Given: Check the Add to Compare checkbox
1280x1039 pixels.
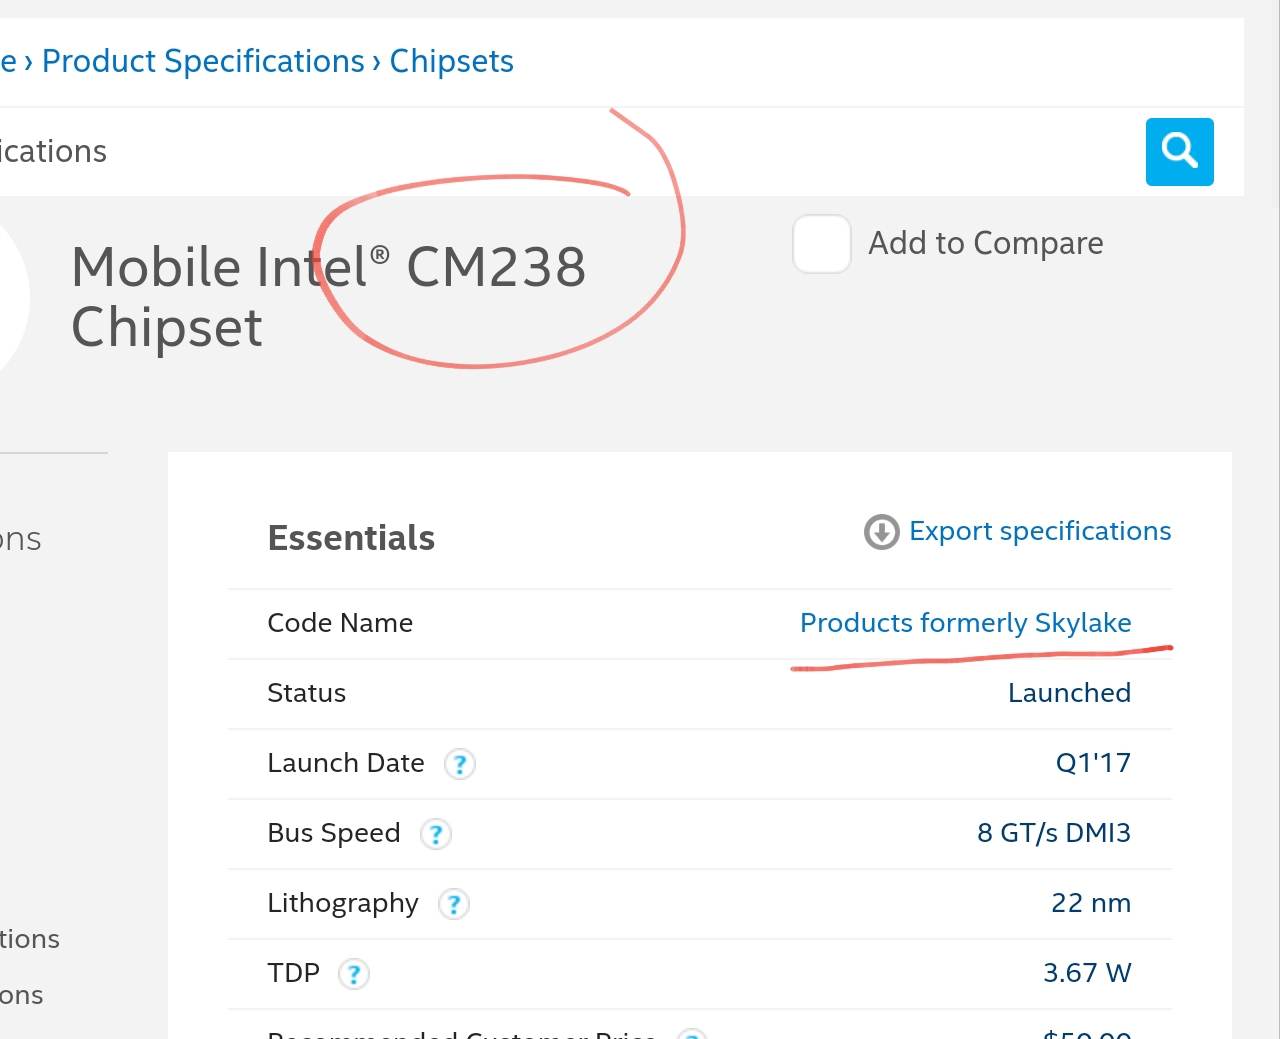Looking at the screenshot, I should pyautogui.click(x=822, y=244).
